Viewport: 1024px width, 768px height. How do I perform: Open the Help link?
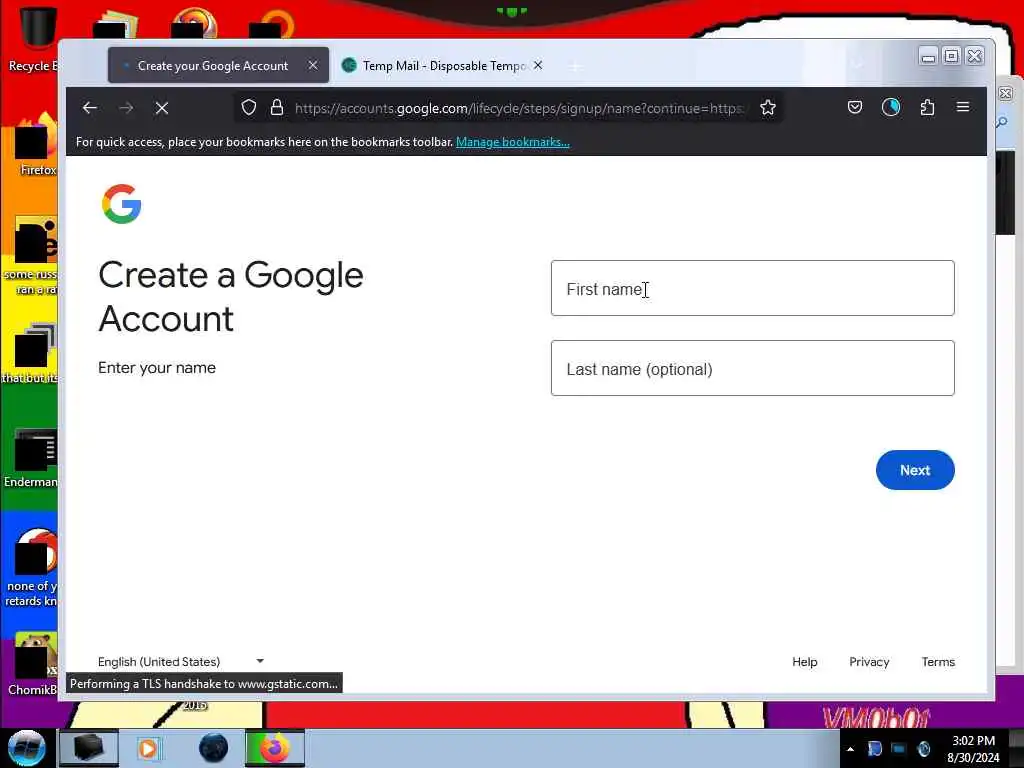click(x=805, y=662)
